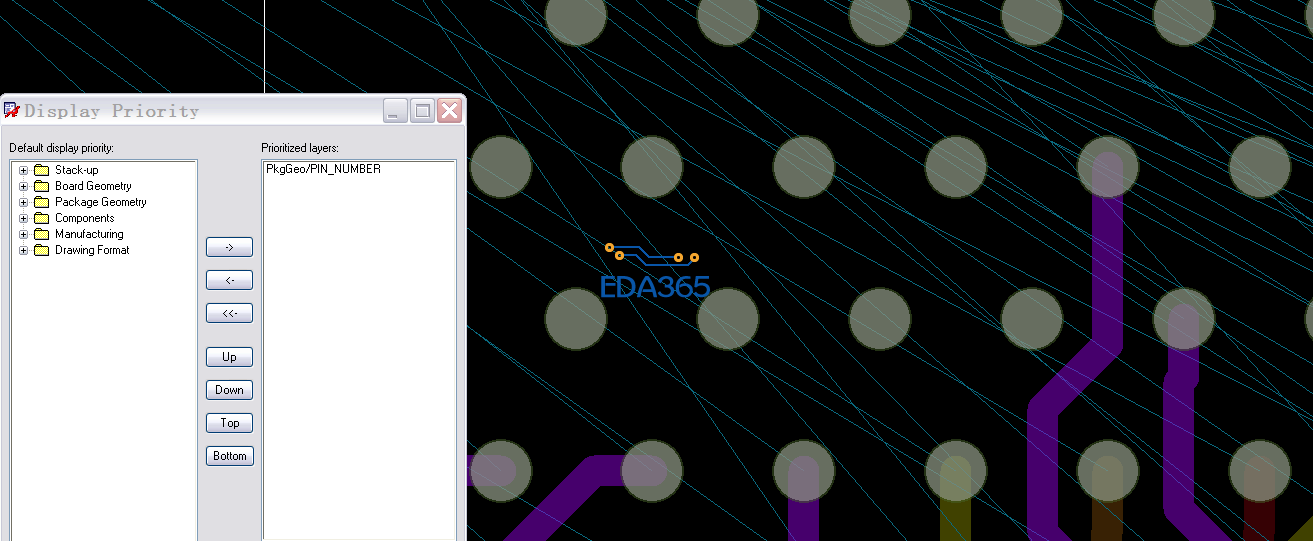The width and height of the screenshot is (1313, 541).
Task: Click the Display Priority dialog icon
Action: click(x=12, y=110)
